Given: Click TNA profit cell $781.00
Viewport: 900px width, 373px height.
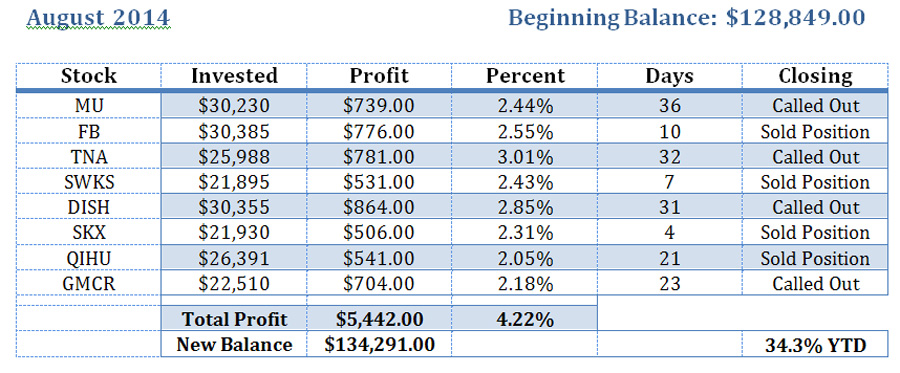Looking at the screenshot, I should click(x=379, y=156).
